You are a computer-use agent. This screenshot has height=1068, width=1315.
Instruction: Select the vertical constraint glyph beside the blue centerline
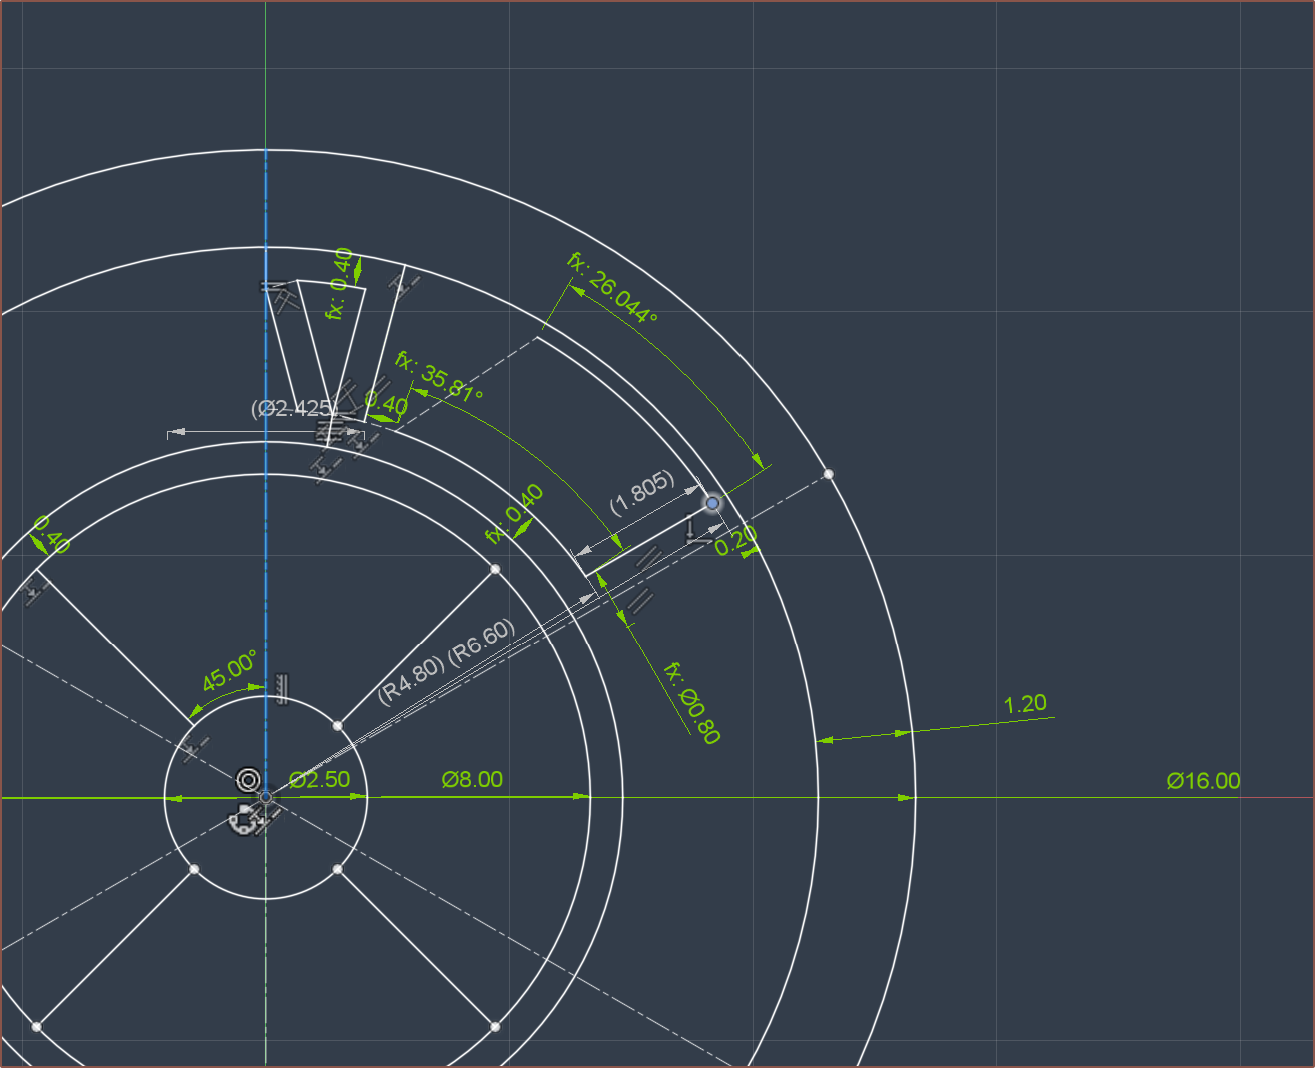[x=283, y=688]
